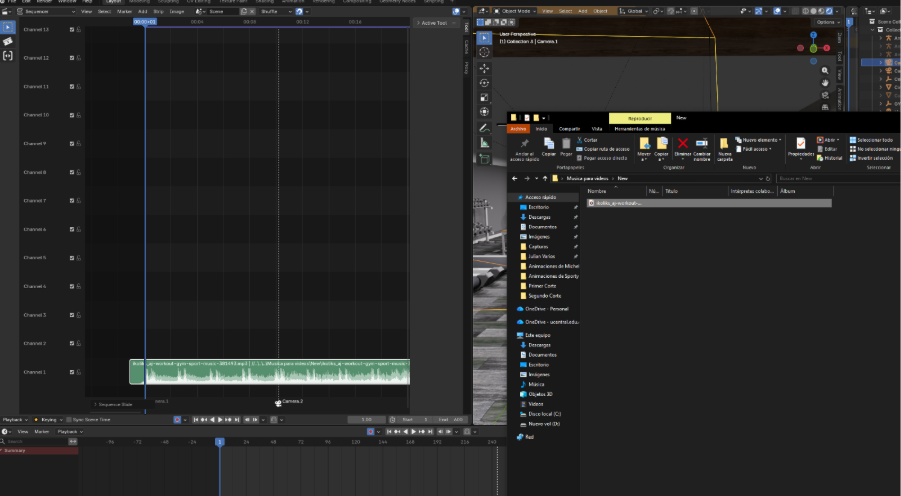Enable the Sync Scene Time checkbox
The width and height of the screenshot is (901, 496).
point(69,420)
